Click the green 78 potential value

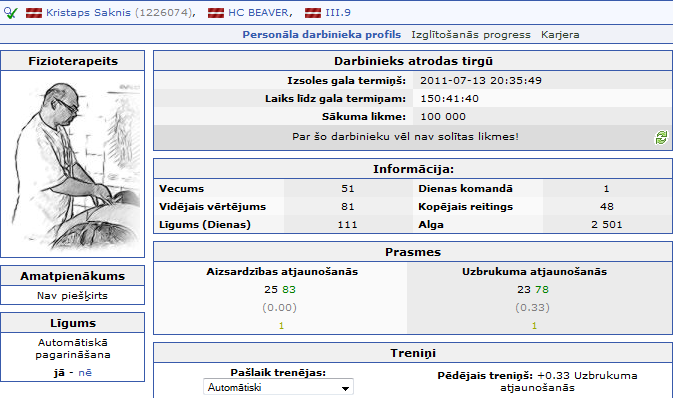[x=542, y=290]
